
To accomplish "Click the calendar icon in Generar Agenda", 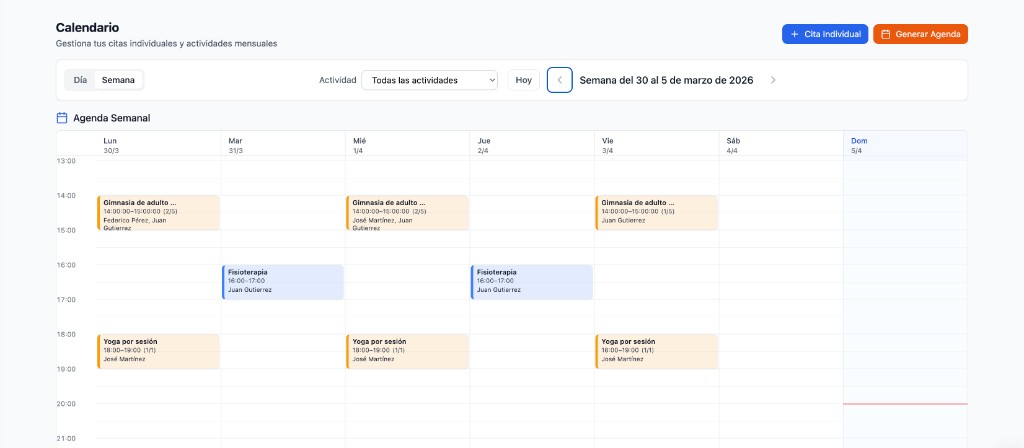I will [885, 34].
